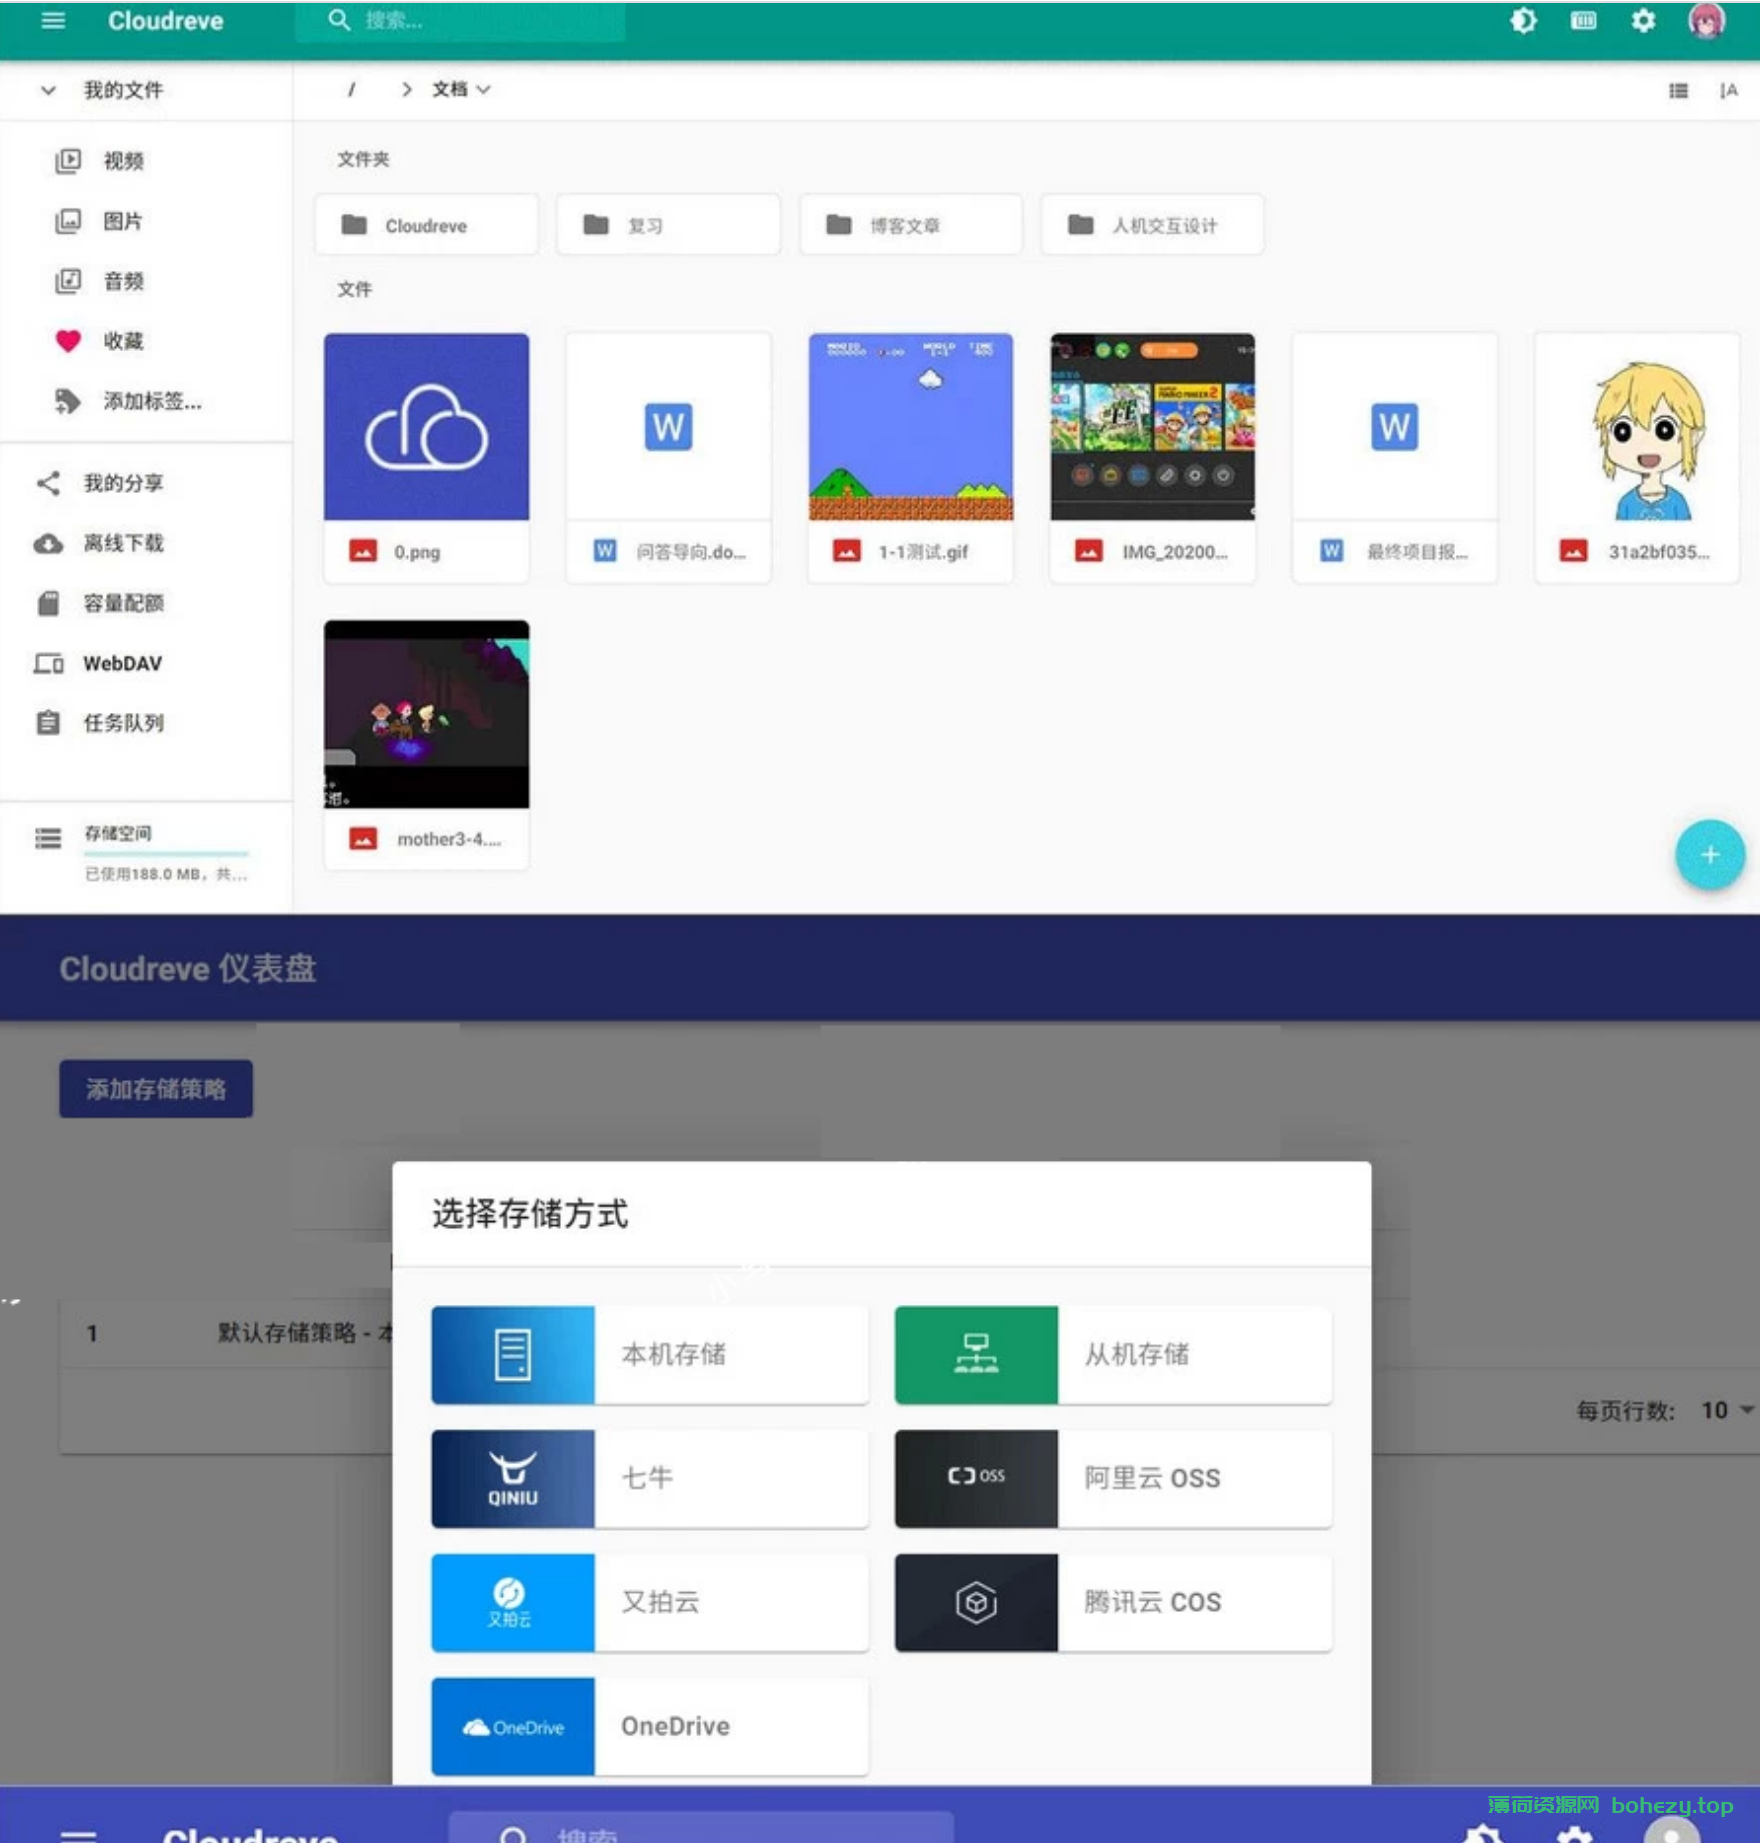This screenshot has width=1760, height=1843.
Task: Choose 七牛 storage option
Action: point(650,1479)
